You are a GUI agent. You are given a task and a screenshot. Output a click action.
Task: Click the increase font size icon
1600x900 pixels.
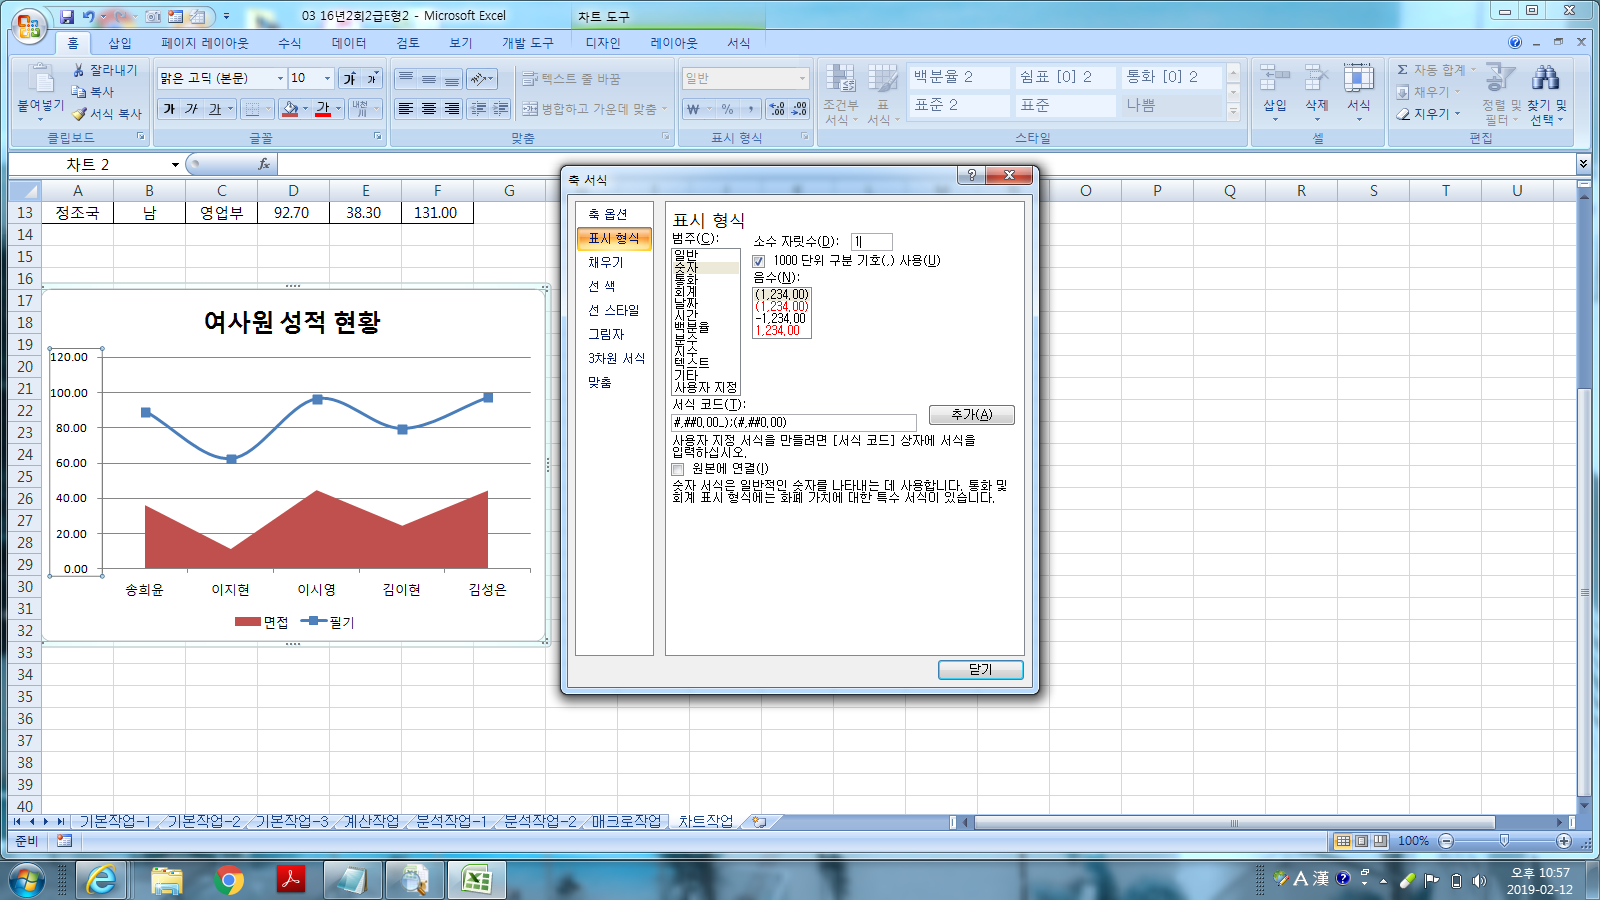(x=349, y=78)
